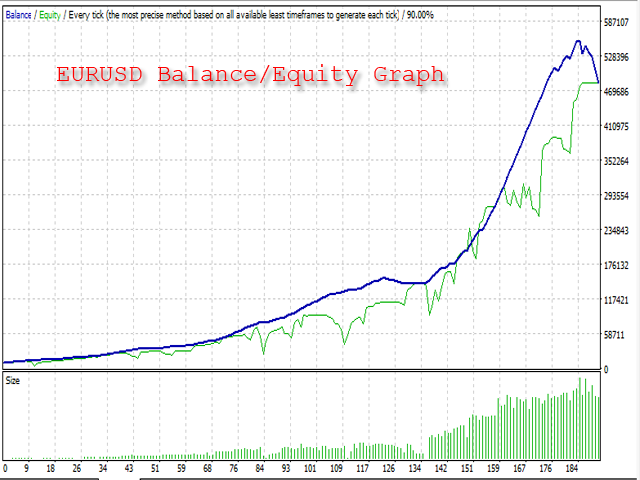The height and width of the screenshot is (480, 640).
Task: Select the "Every tick" modelling method description
Action: pyautogui.click(x=233, y=16)
